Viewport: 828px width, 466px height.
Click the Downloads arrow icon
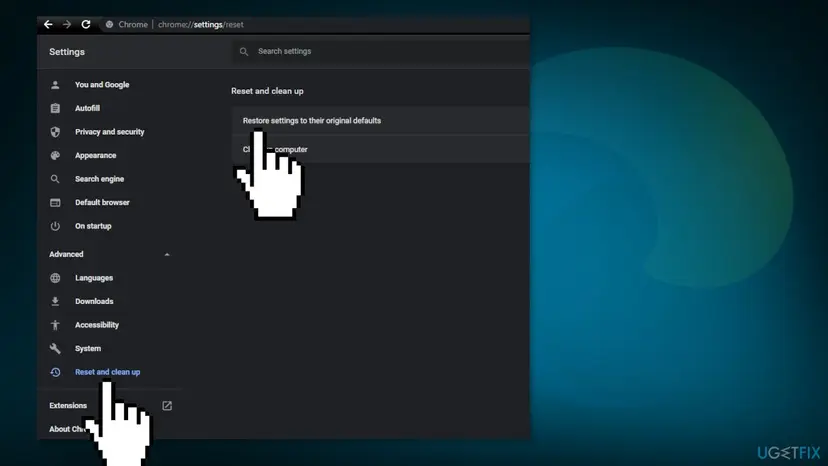[55, 301]
